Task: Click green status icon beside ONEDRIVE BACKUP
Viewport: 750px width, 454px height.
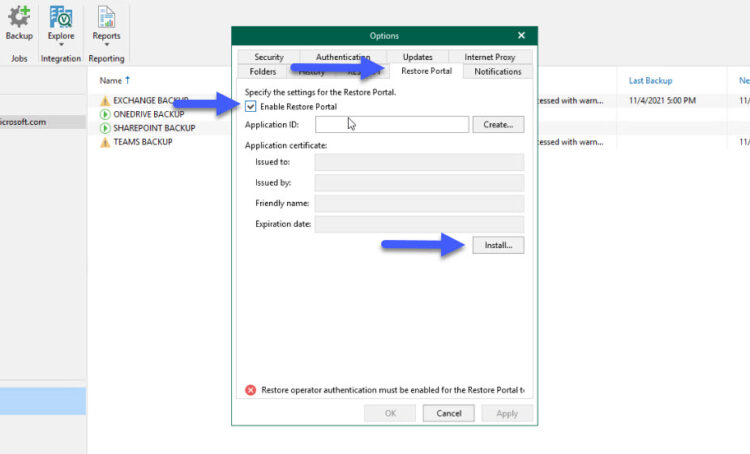Action: tap(105, 114)
